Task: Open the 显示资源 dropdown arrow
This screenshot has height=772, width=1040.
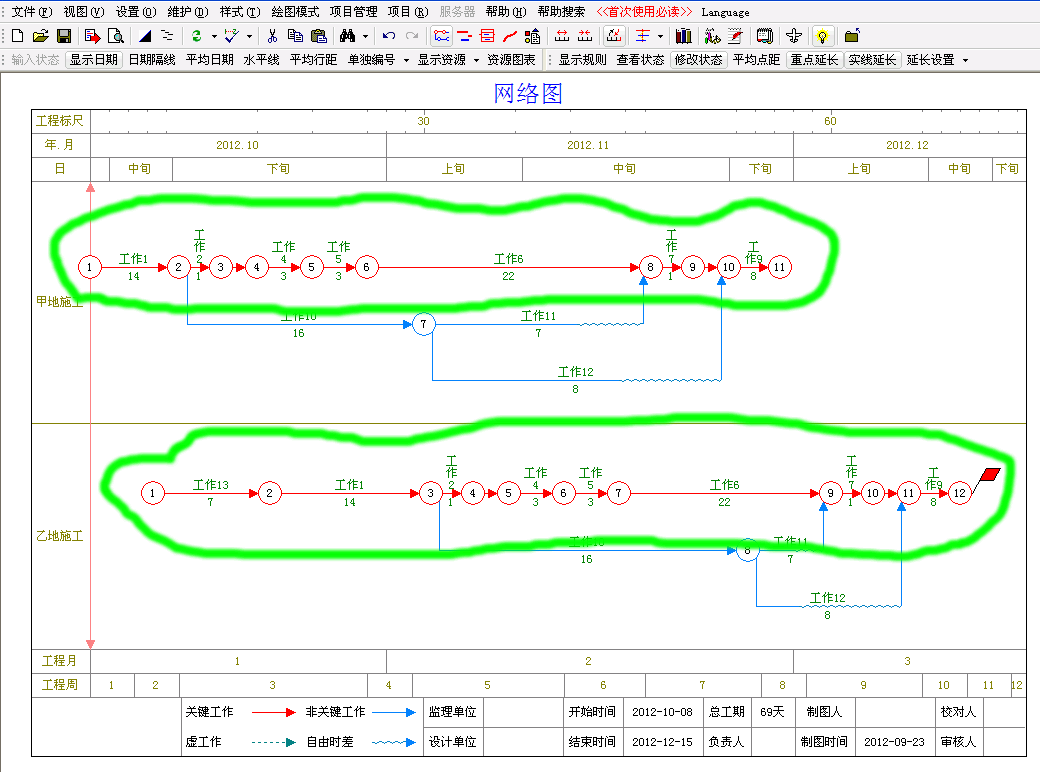Action: (476, 60)
